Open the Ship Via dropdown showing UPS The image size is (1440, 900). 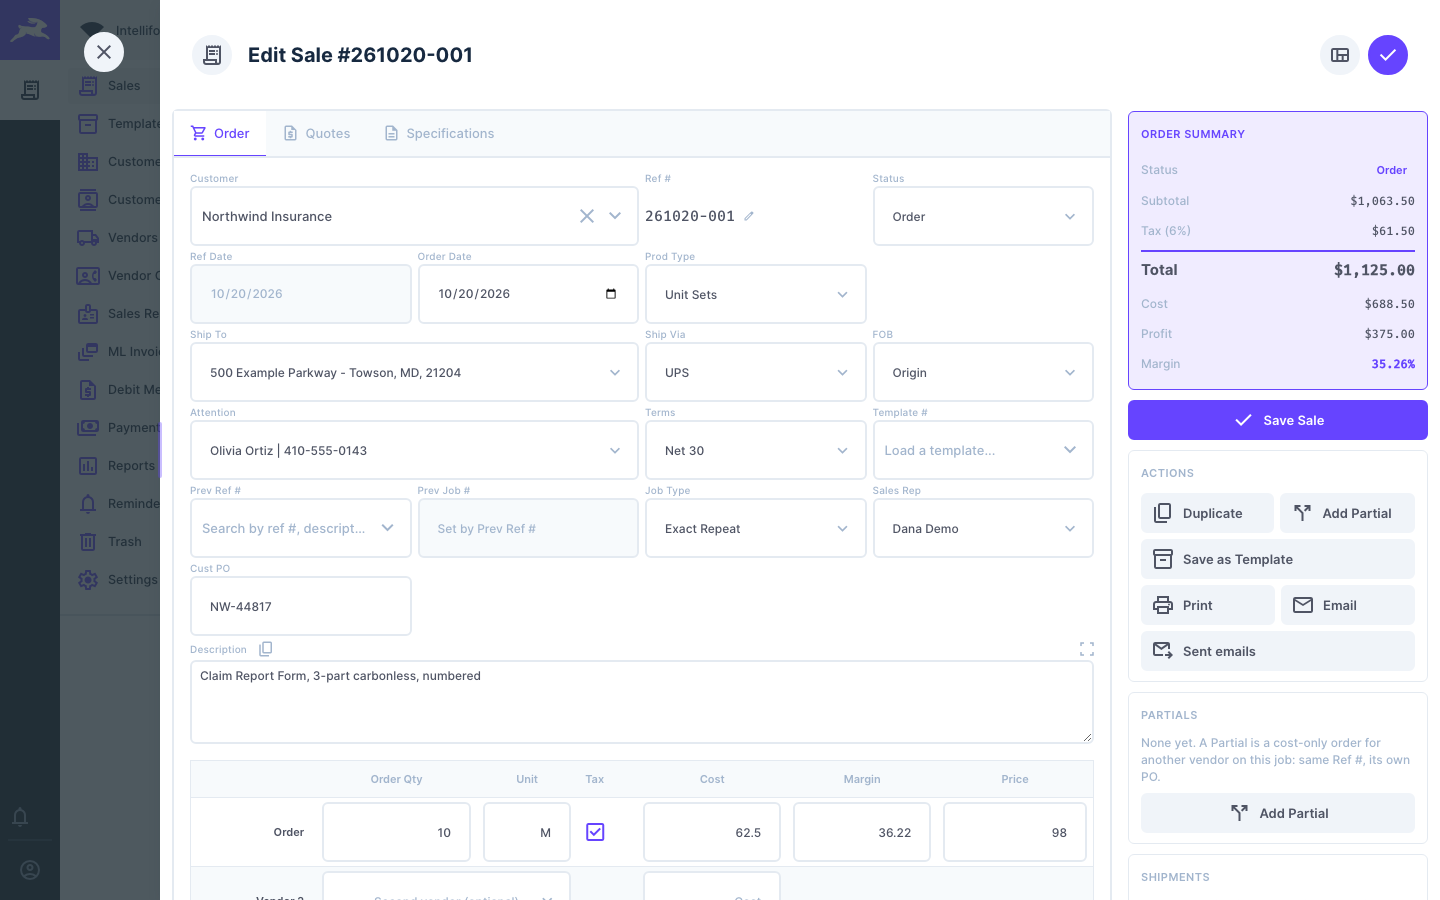[756, 372]
